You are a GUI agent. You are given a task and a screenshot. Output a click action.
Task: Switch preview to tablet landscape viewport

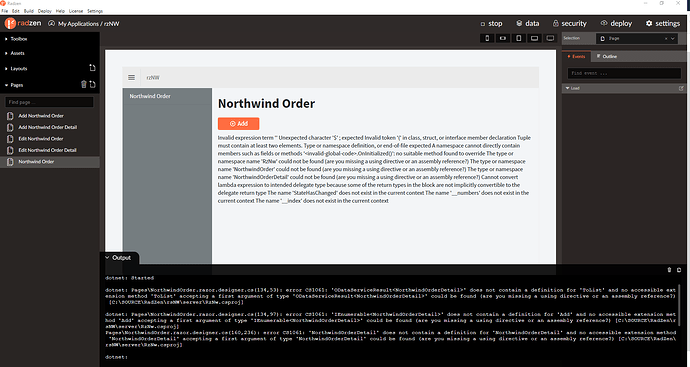point(534,38)
